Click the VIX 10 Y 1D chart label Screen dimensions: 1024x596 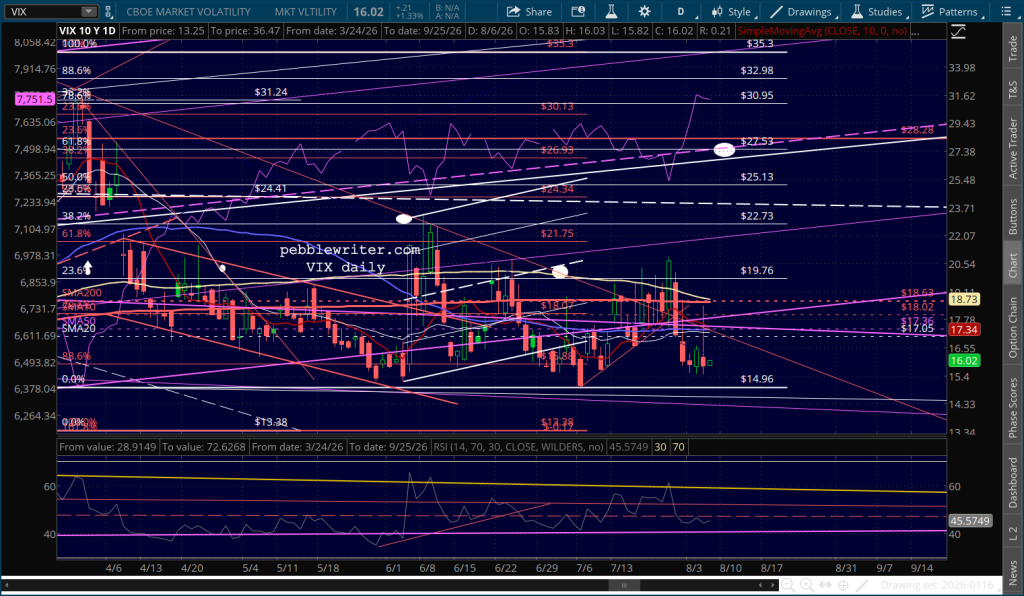coord(87,31)
